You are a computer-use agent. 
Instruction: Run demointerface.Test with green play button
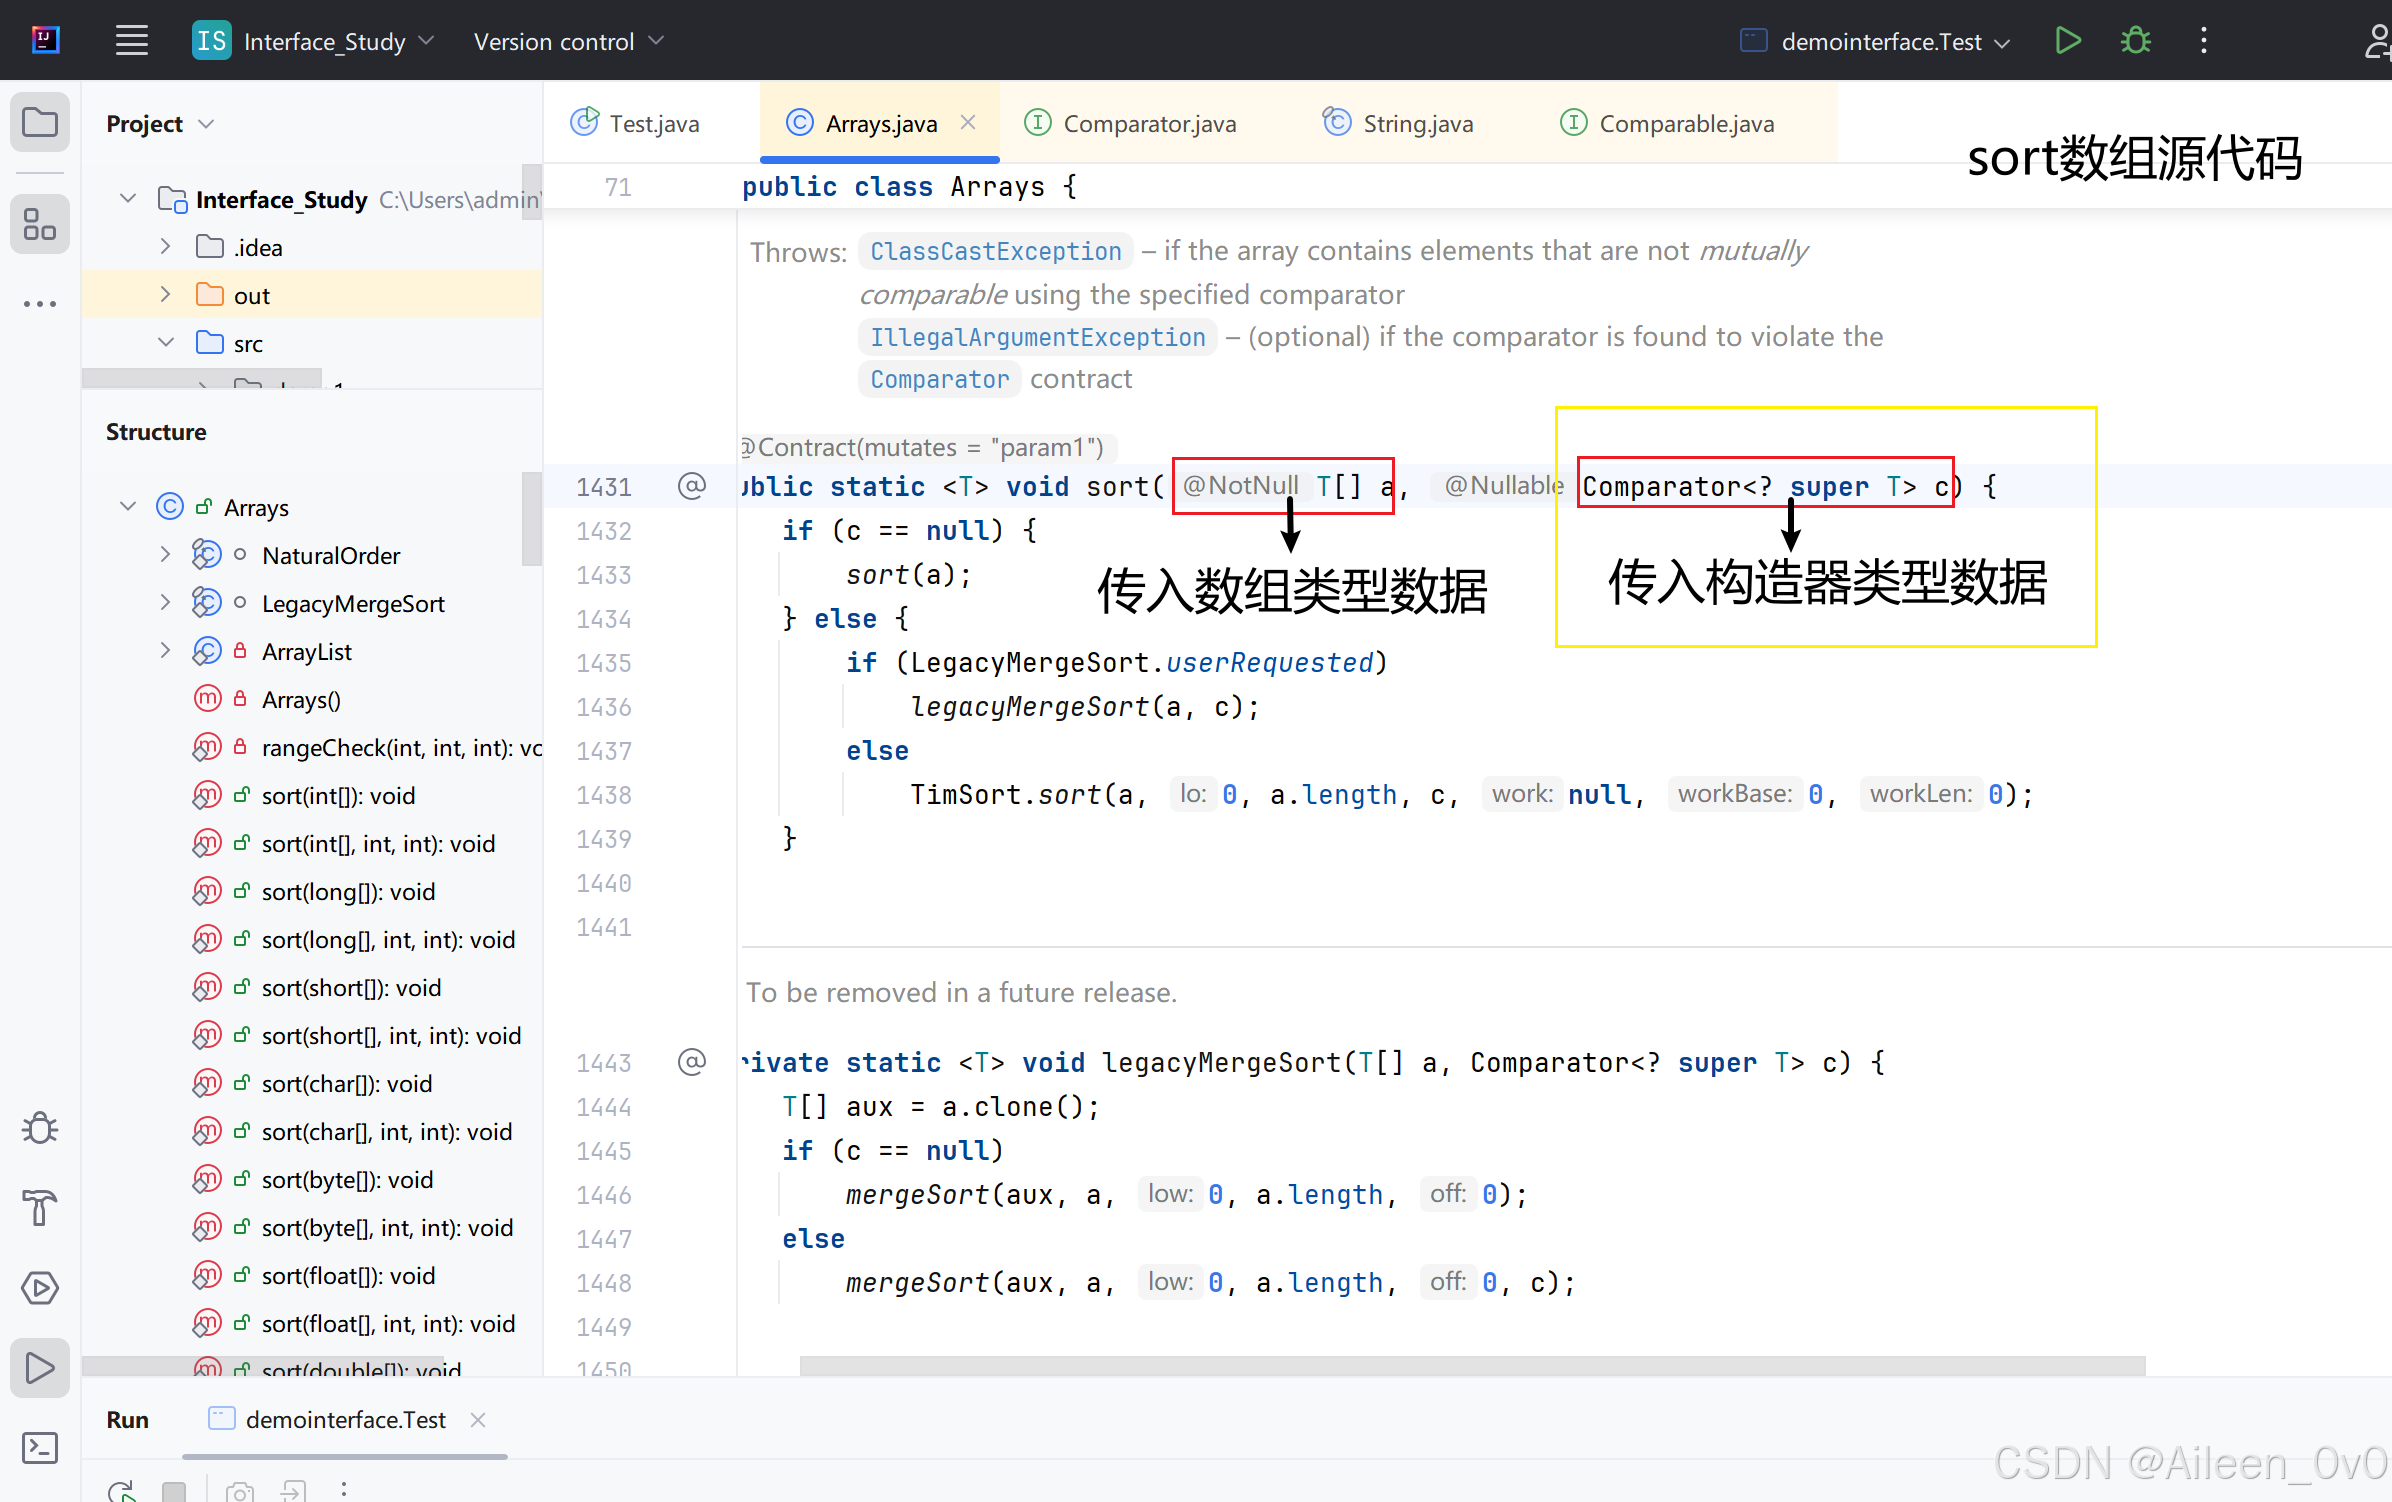point(2067,41)
